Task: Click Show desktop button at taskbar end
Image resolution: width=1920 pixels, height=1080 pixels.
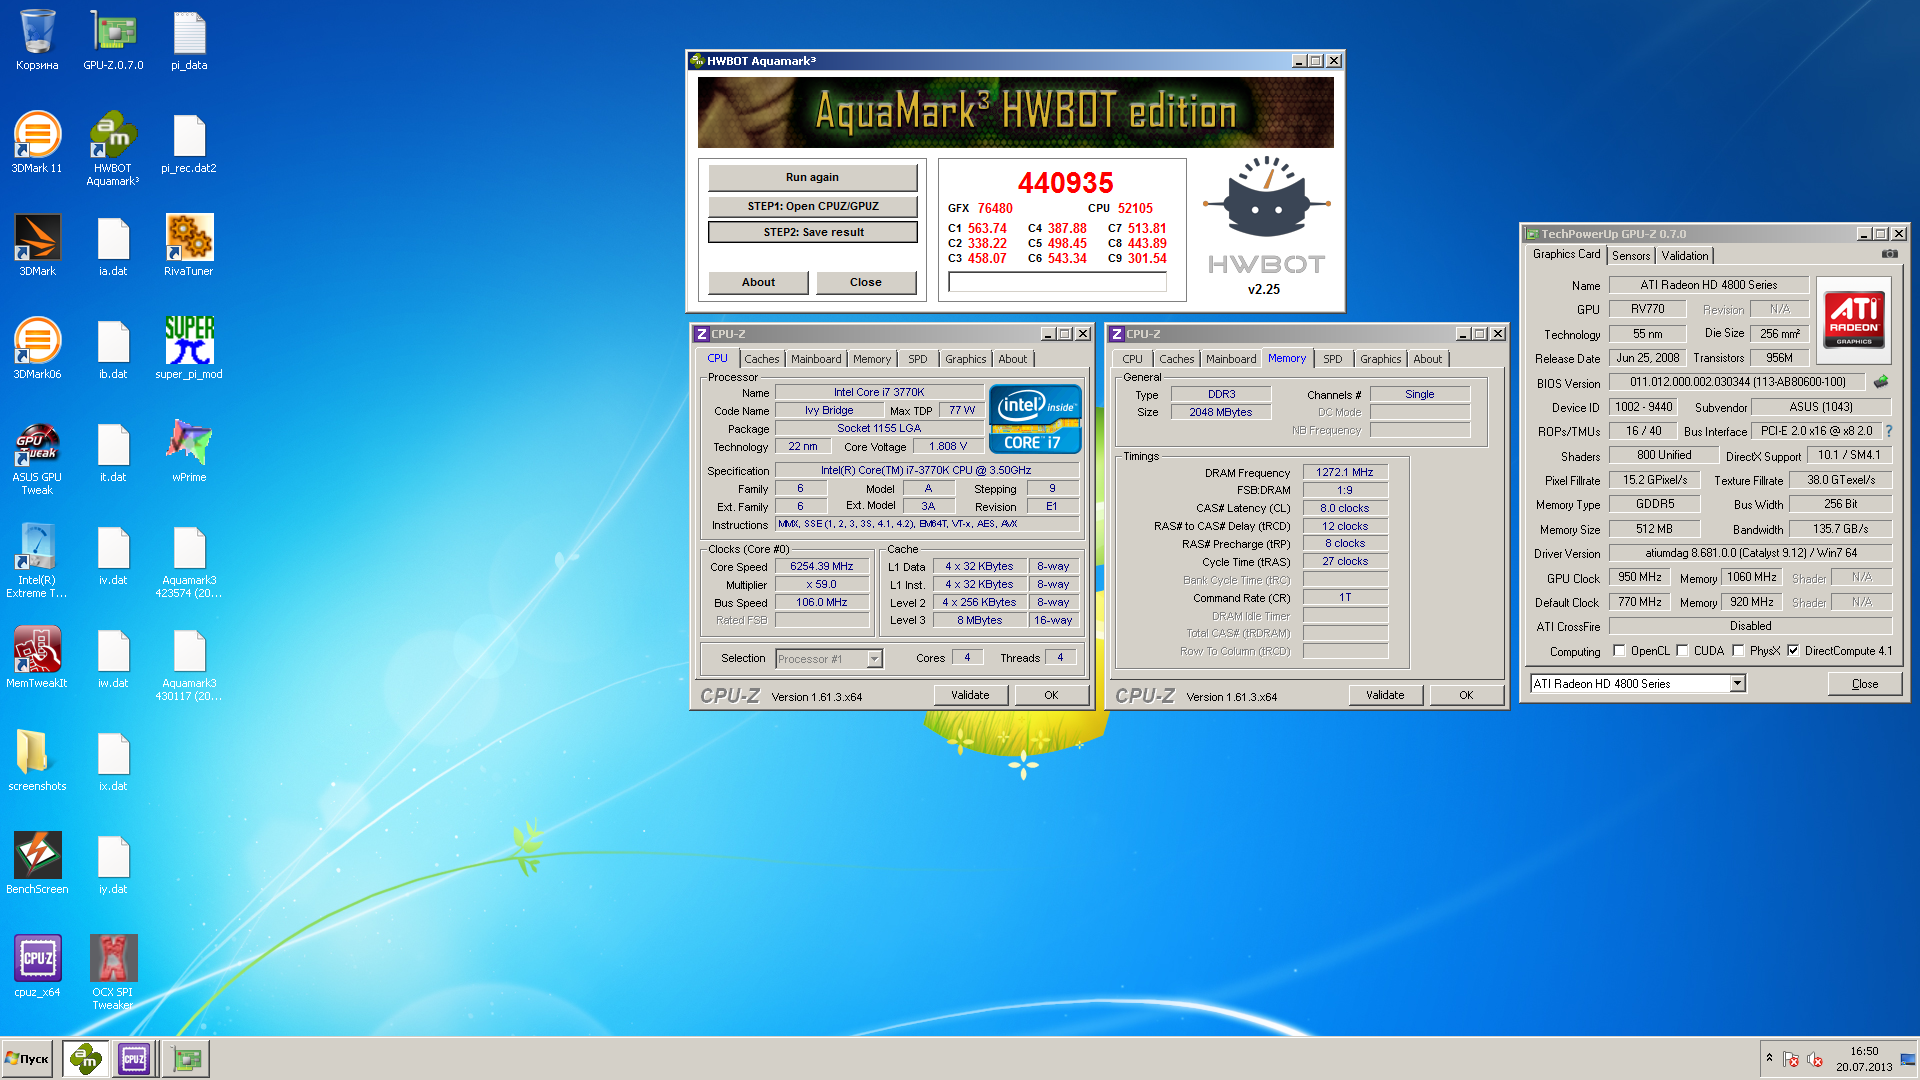Action: [x=1909, y=1059]
